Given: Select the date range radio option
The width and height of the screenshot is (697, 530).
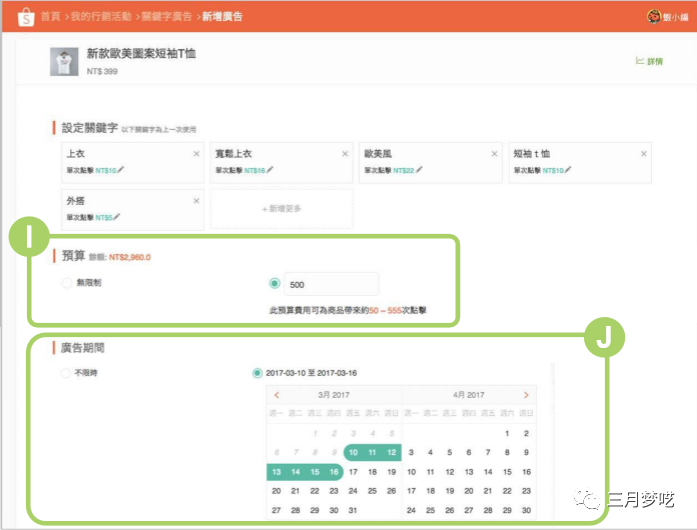Looking at the screenshot, I should (x=258, y=373).
